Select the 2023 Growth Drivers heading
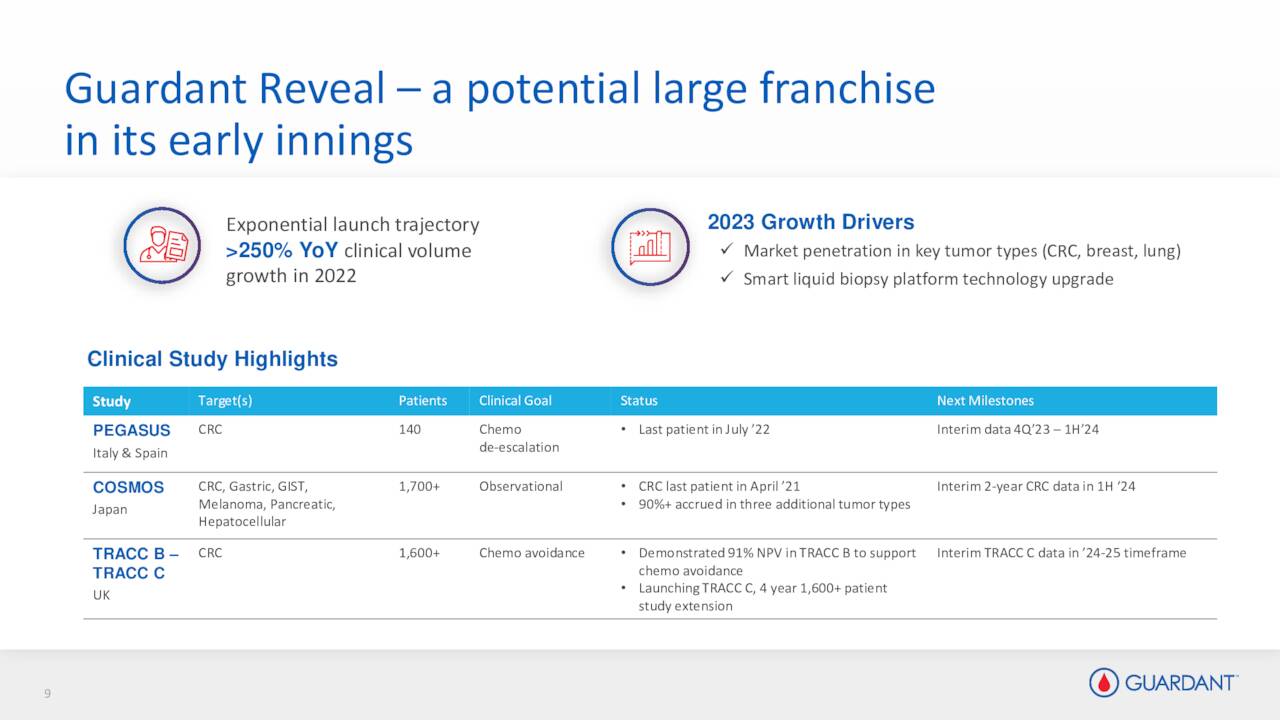The image size is (1280, 720). pyautogui.click(x=810, y=222)
